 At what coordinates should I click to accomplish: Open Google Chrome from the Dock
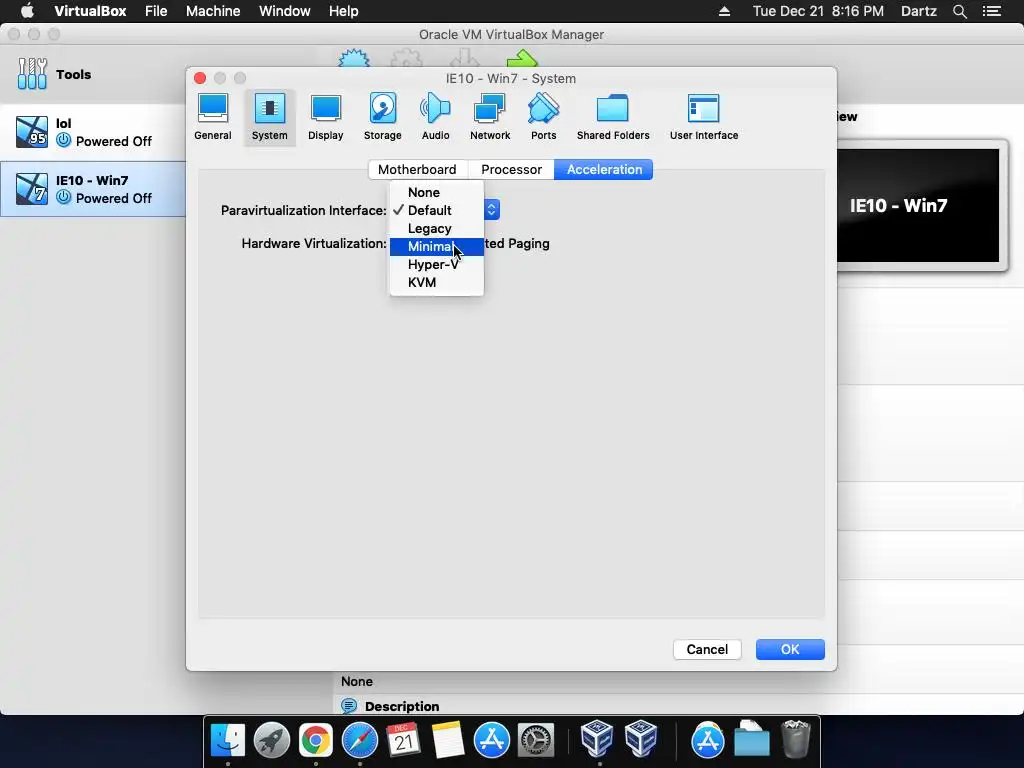pyautogui.click(x=315, y=741)
